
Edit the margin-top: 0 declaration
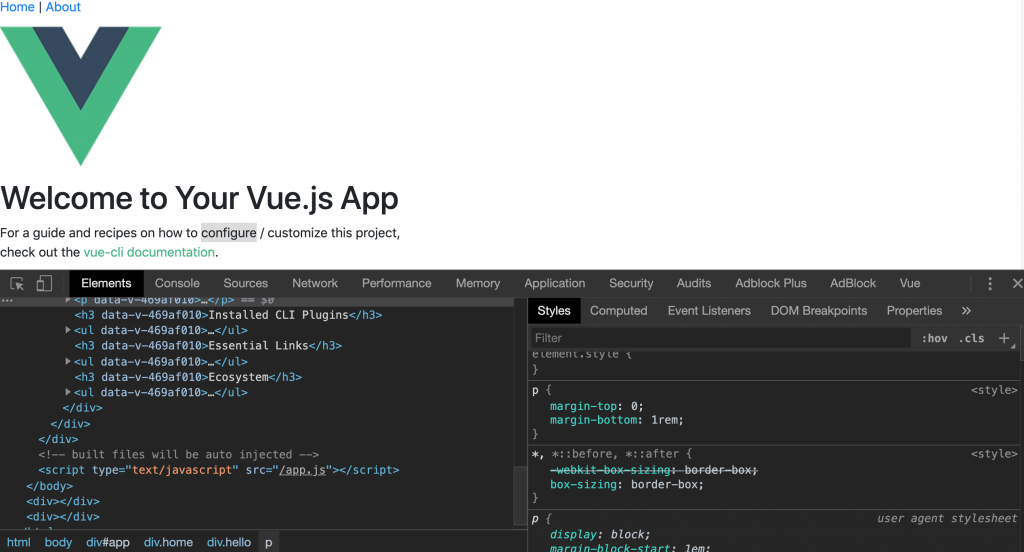point(596,406)
